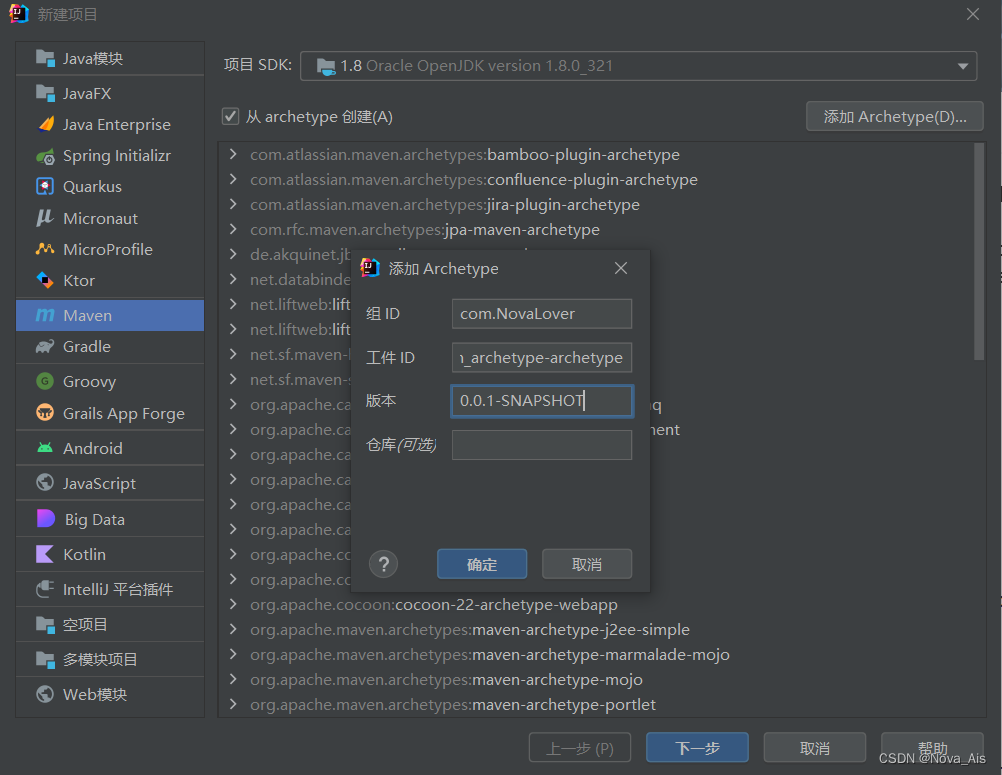Click the archetype list vertical scrollbar
This screenshot has height=775, width=1002.
click(978, 252)
